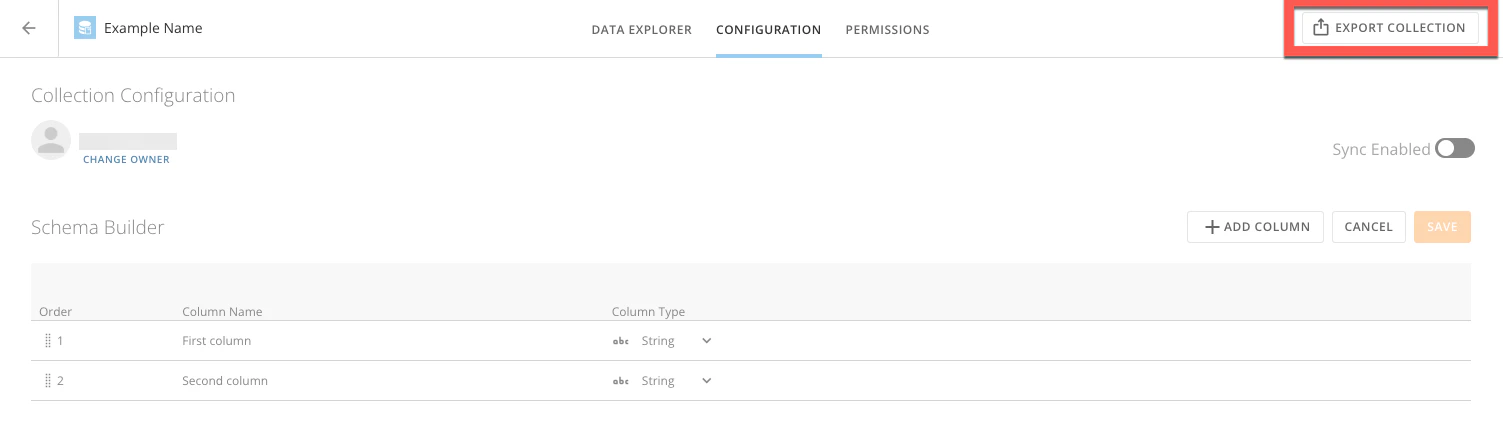Click the owner avatar icon
Screen dimensions: 1503x436
tap(51, 140)
